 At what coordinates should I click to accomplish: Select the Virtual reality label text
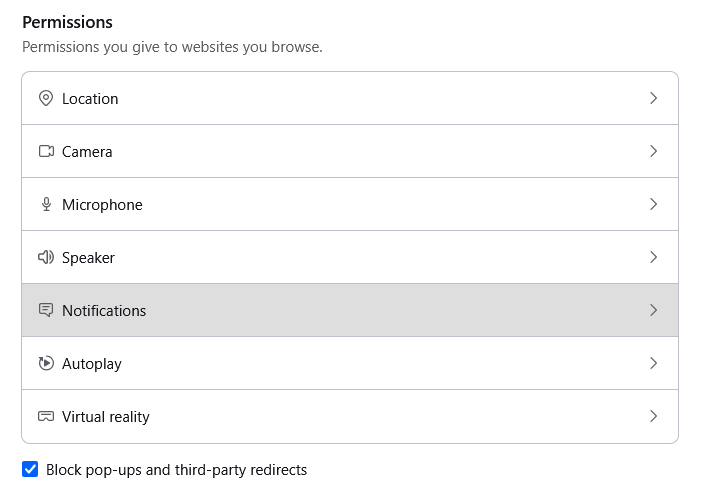[x=106, y=417]
